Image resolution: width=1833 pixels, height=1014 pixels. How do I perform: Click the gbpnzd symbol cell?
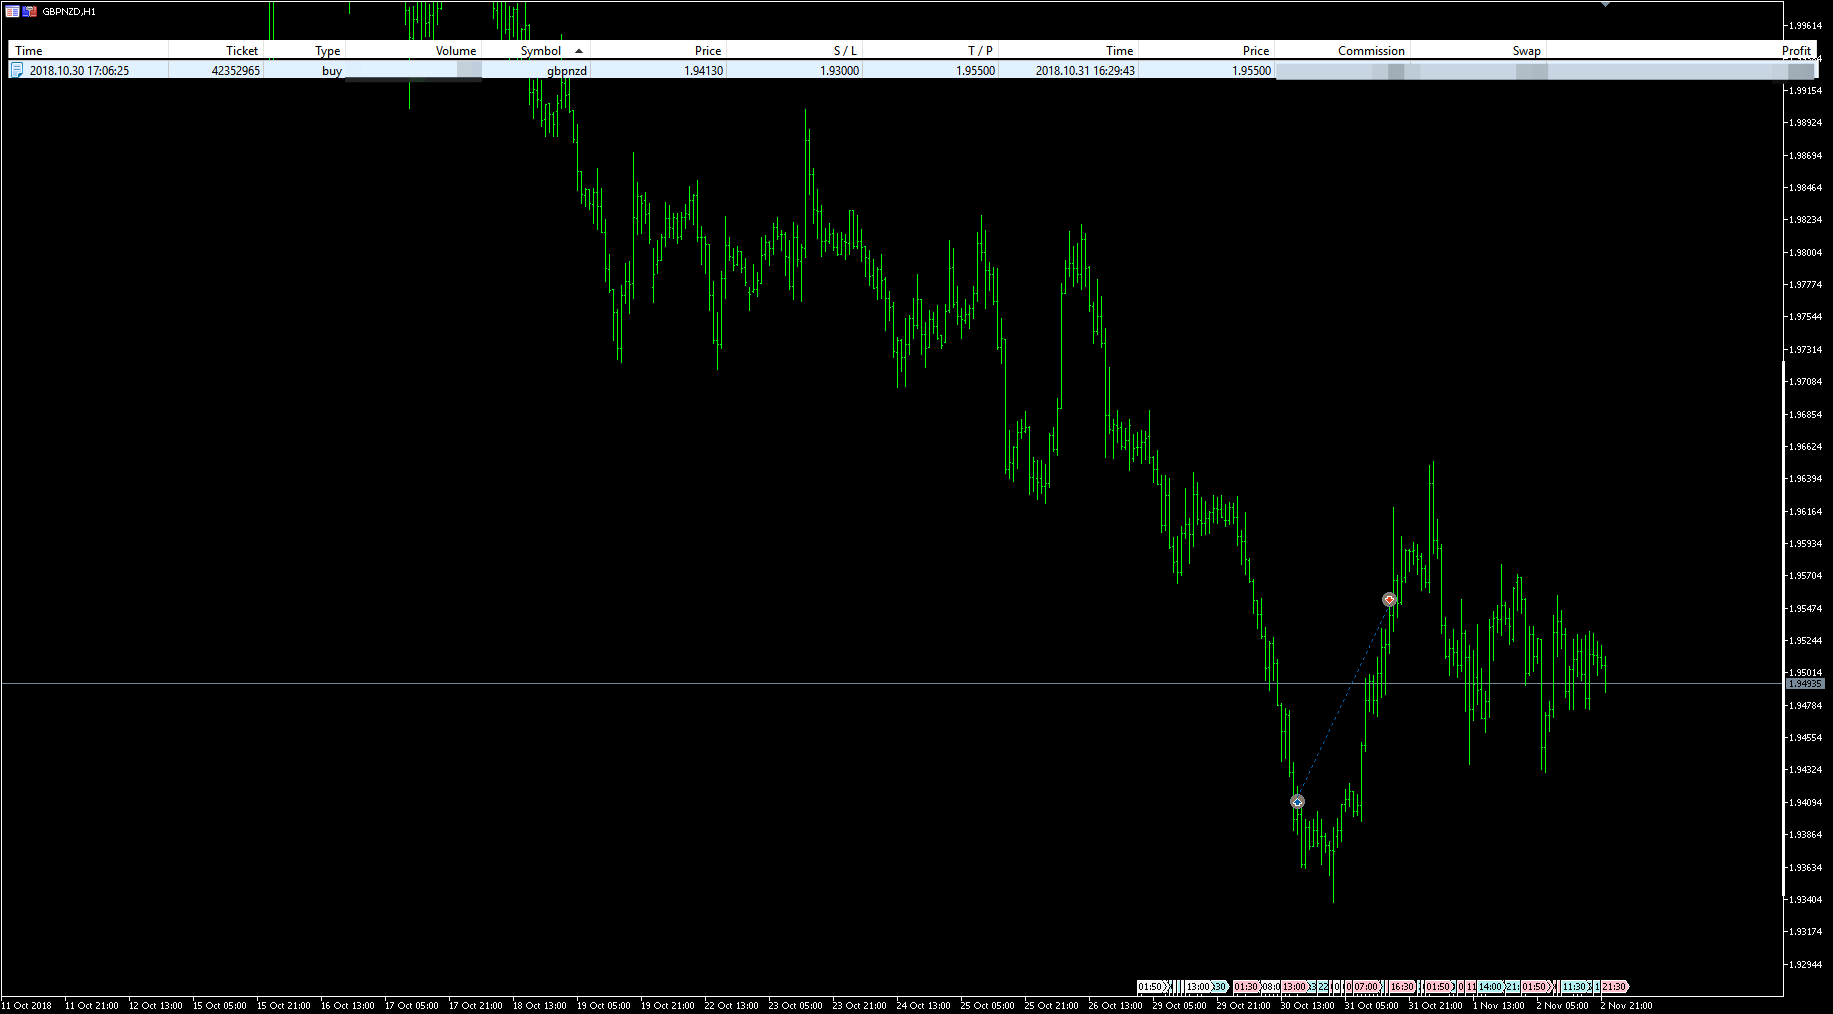[567, 71]
